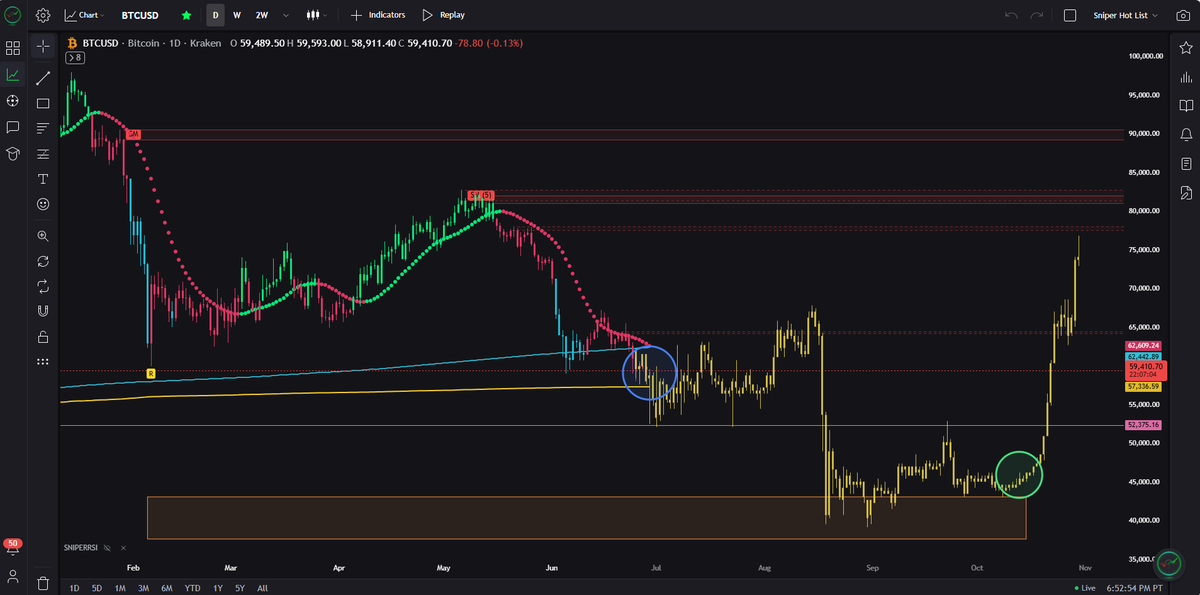The height and width of the screenshot is (595, 1200).
Task: Select the trend line drawing tool
Action: click(43, 77)
